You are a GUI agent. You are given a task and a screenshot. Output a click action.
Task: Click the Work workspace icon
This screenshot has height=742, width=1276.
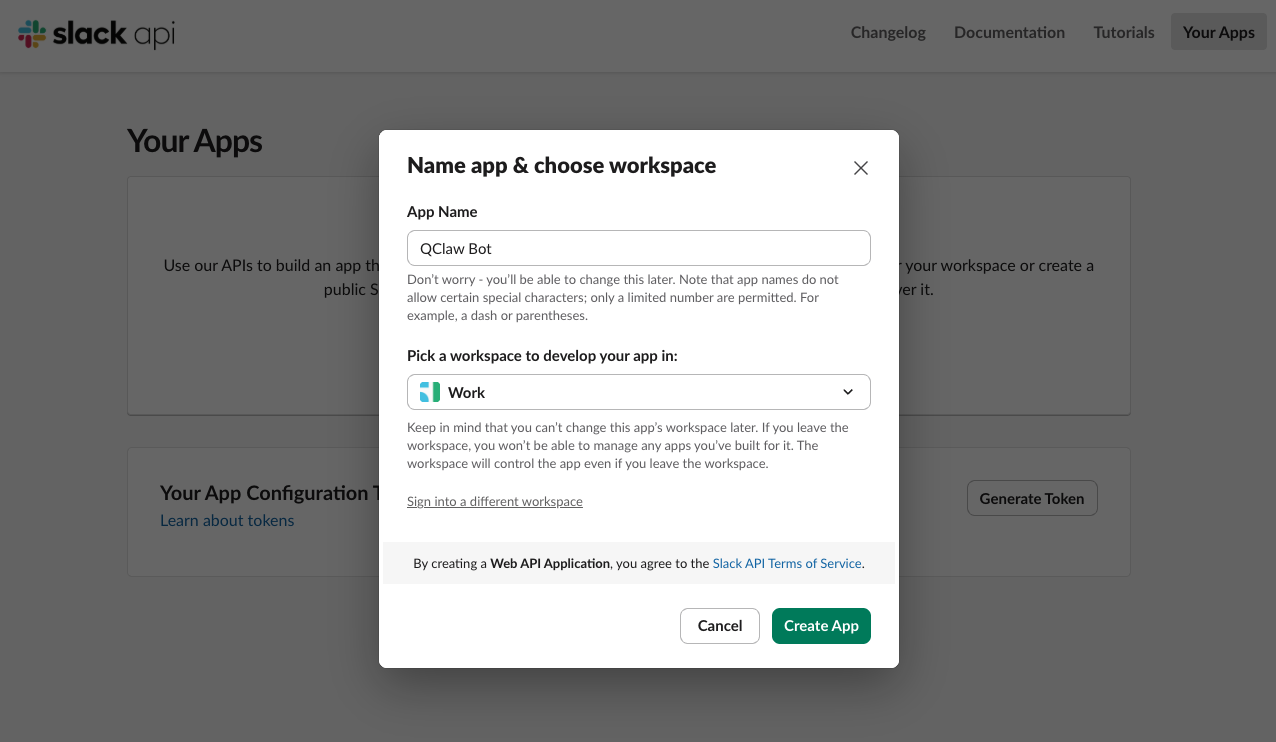tap(430, 392)
